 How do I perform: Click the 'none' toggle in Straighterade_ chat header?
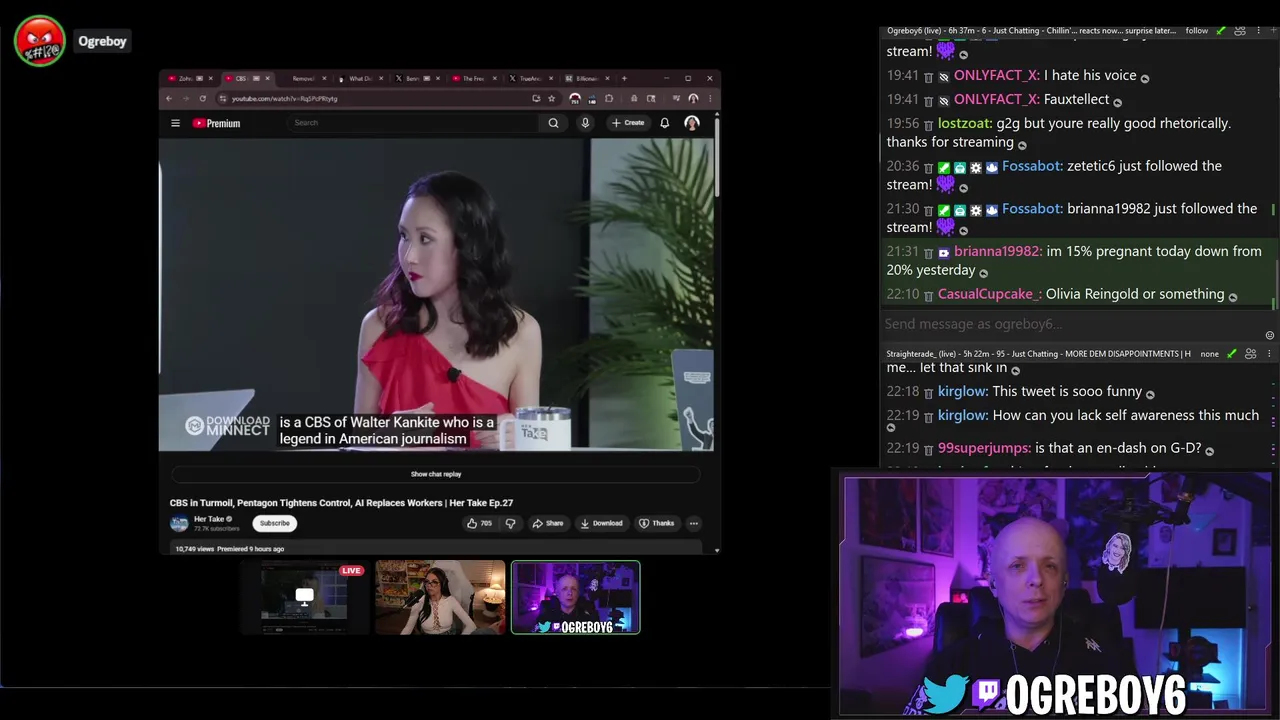coord(1210,354)
